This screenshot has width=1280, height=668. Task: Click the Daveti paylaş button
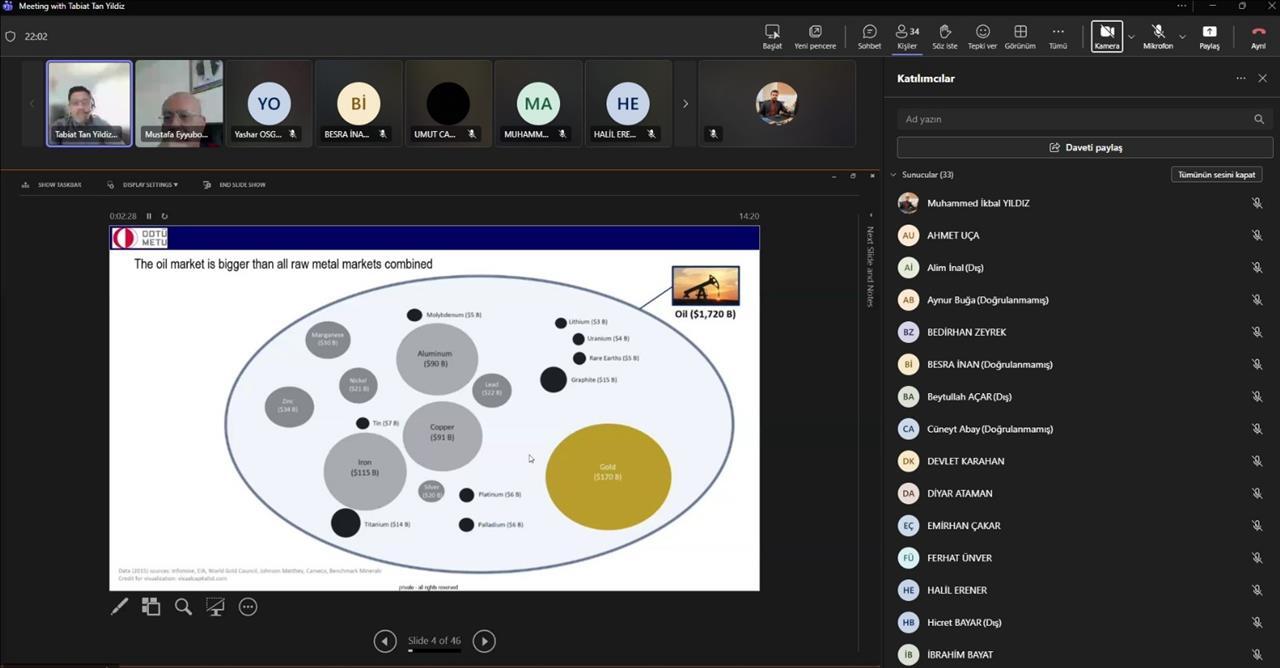point(1084,148)
